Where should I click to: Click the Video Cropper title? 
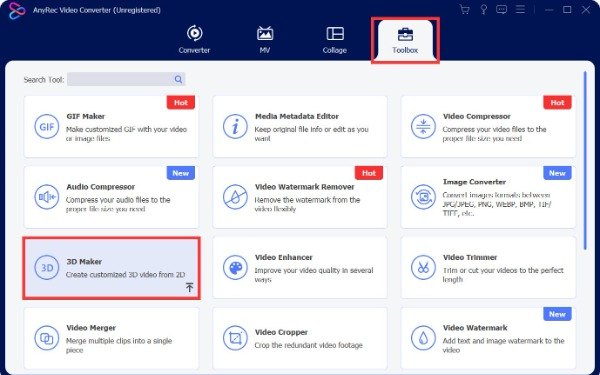click(x=281, y=332)
